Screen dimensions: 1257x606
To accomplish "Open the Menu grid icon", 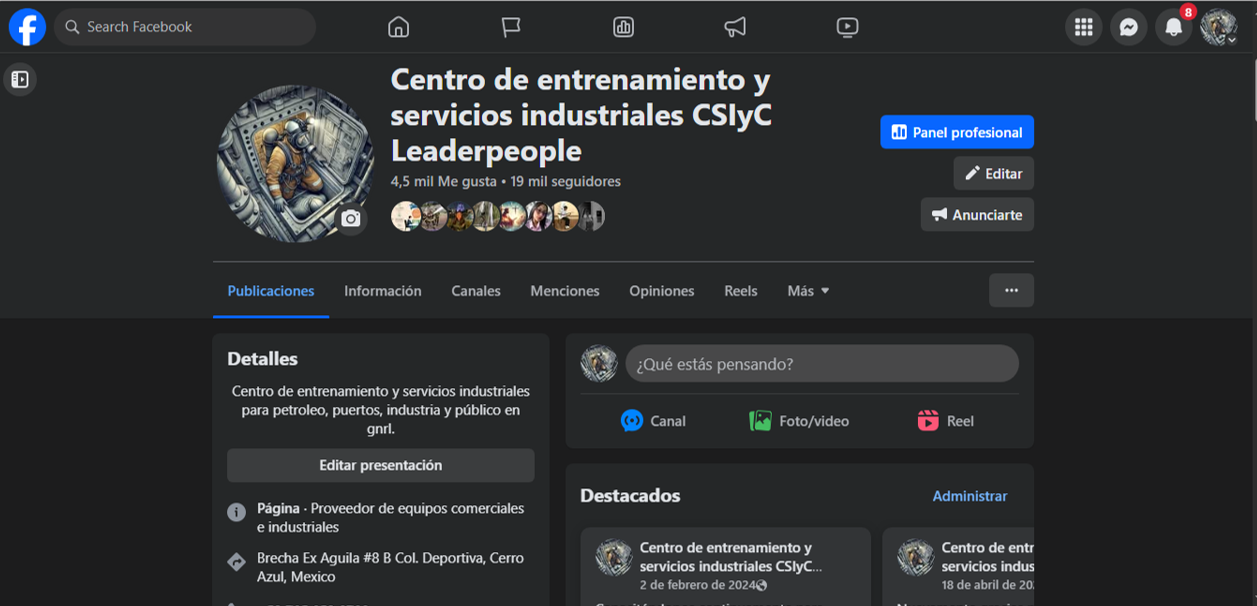I will 1083,27.
